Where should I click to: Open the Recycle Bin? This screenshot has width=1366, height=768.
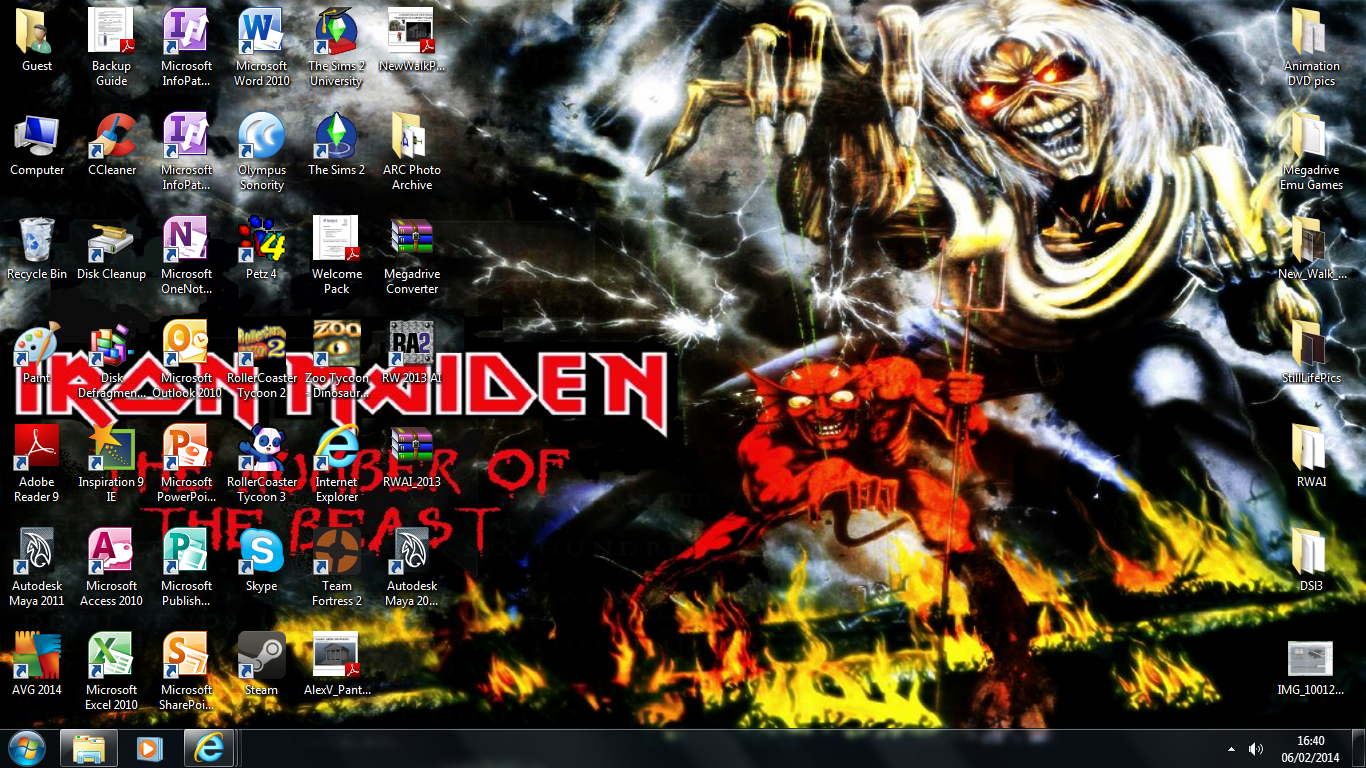pos(37,250)
